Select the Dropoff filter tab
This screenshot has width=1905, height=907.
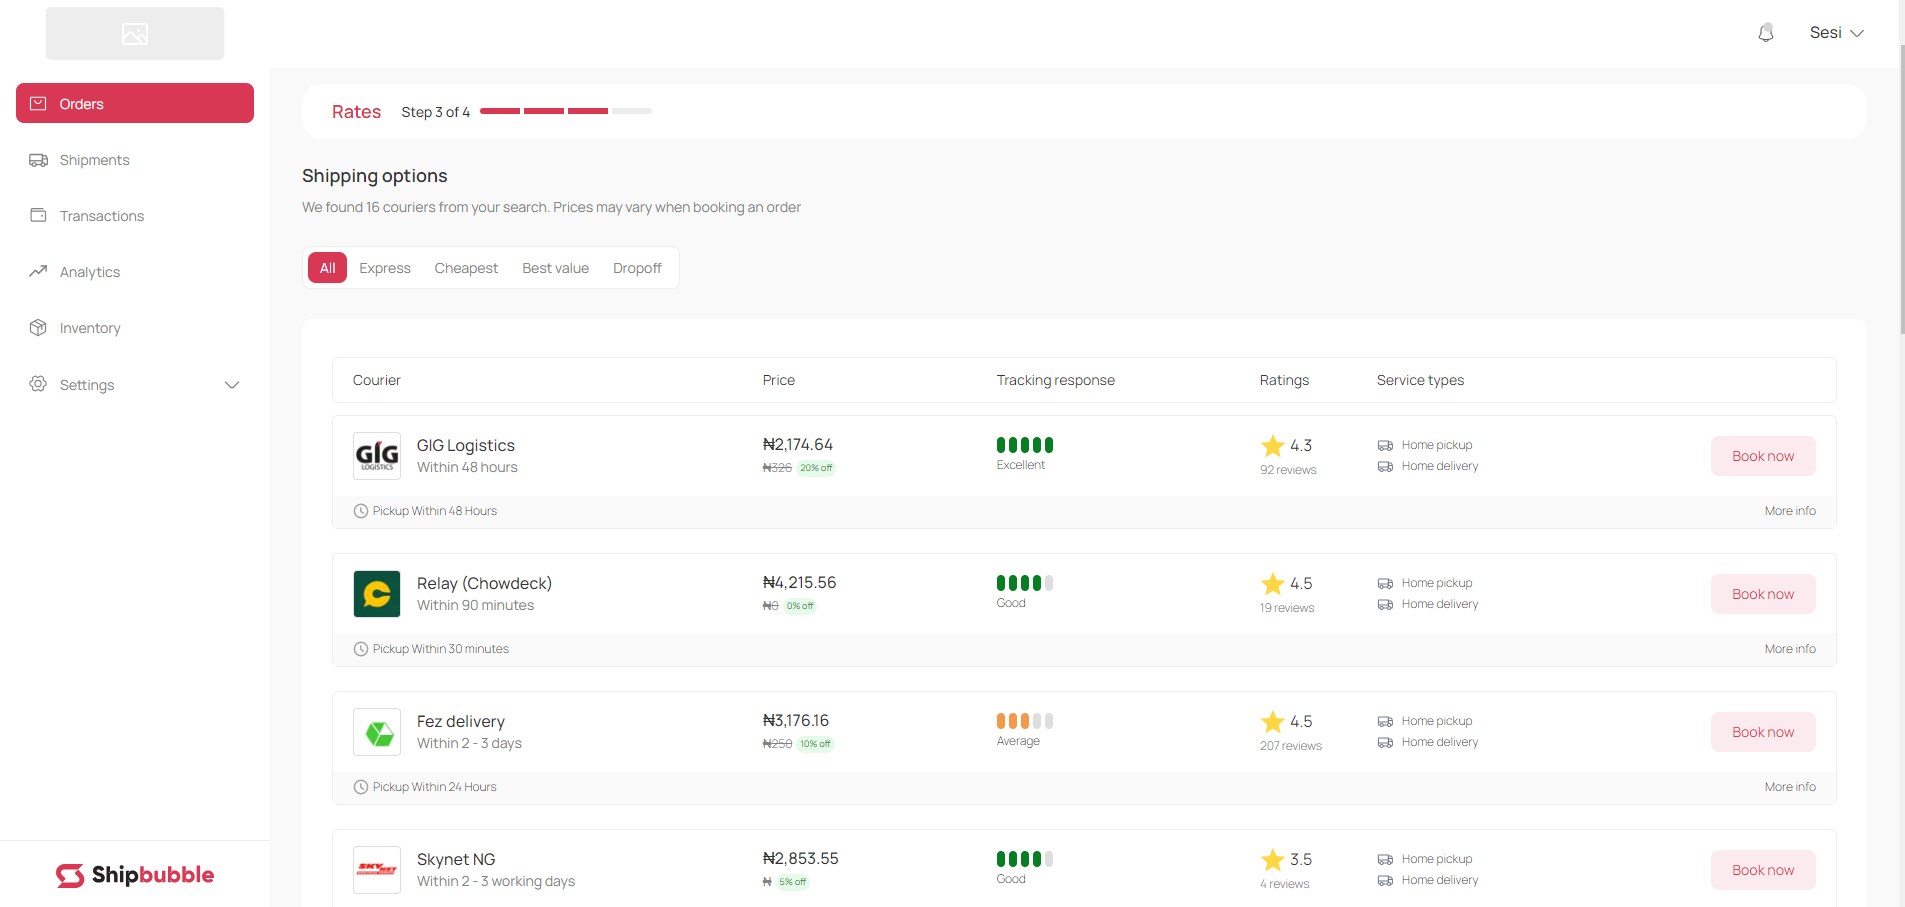(x=637, y=268)
